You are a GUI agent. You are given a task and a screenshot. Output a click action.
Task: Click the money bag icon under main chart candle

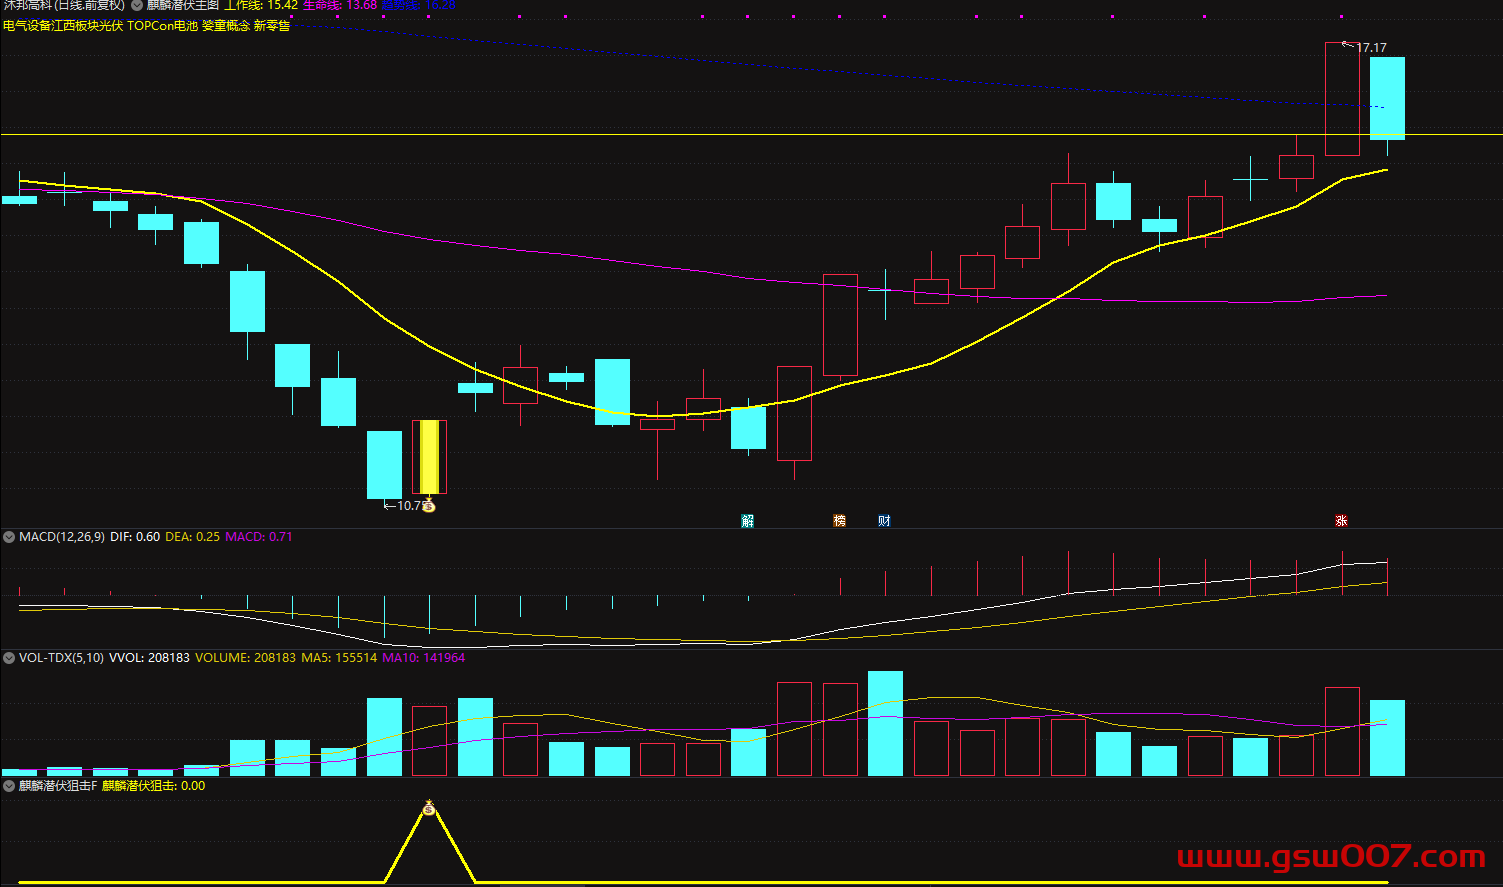coord(429,506)
